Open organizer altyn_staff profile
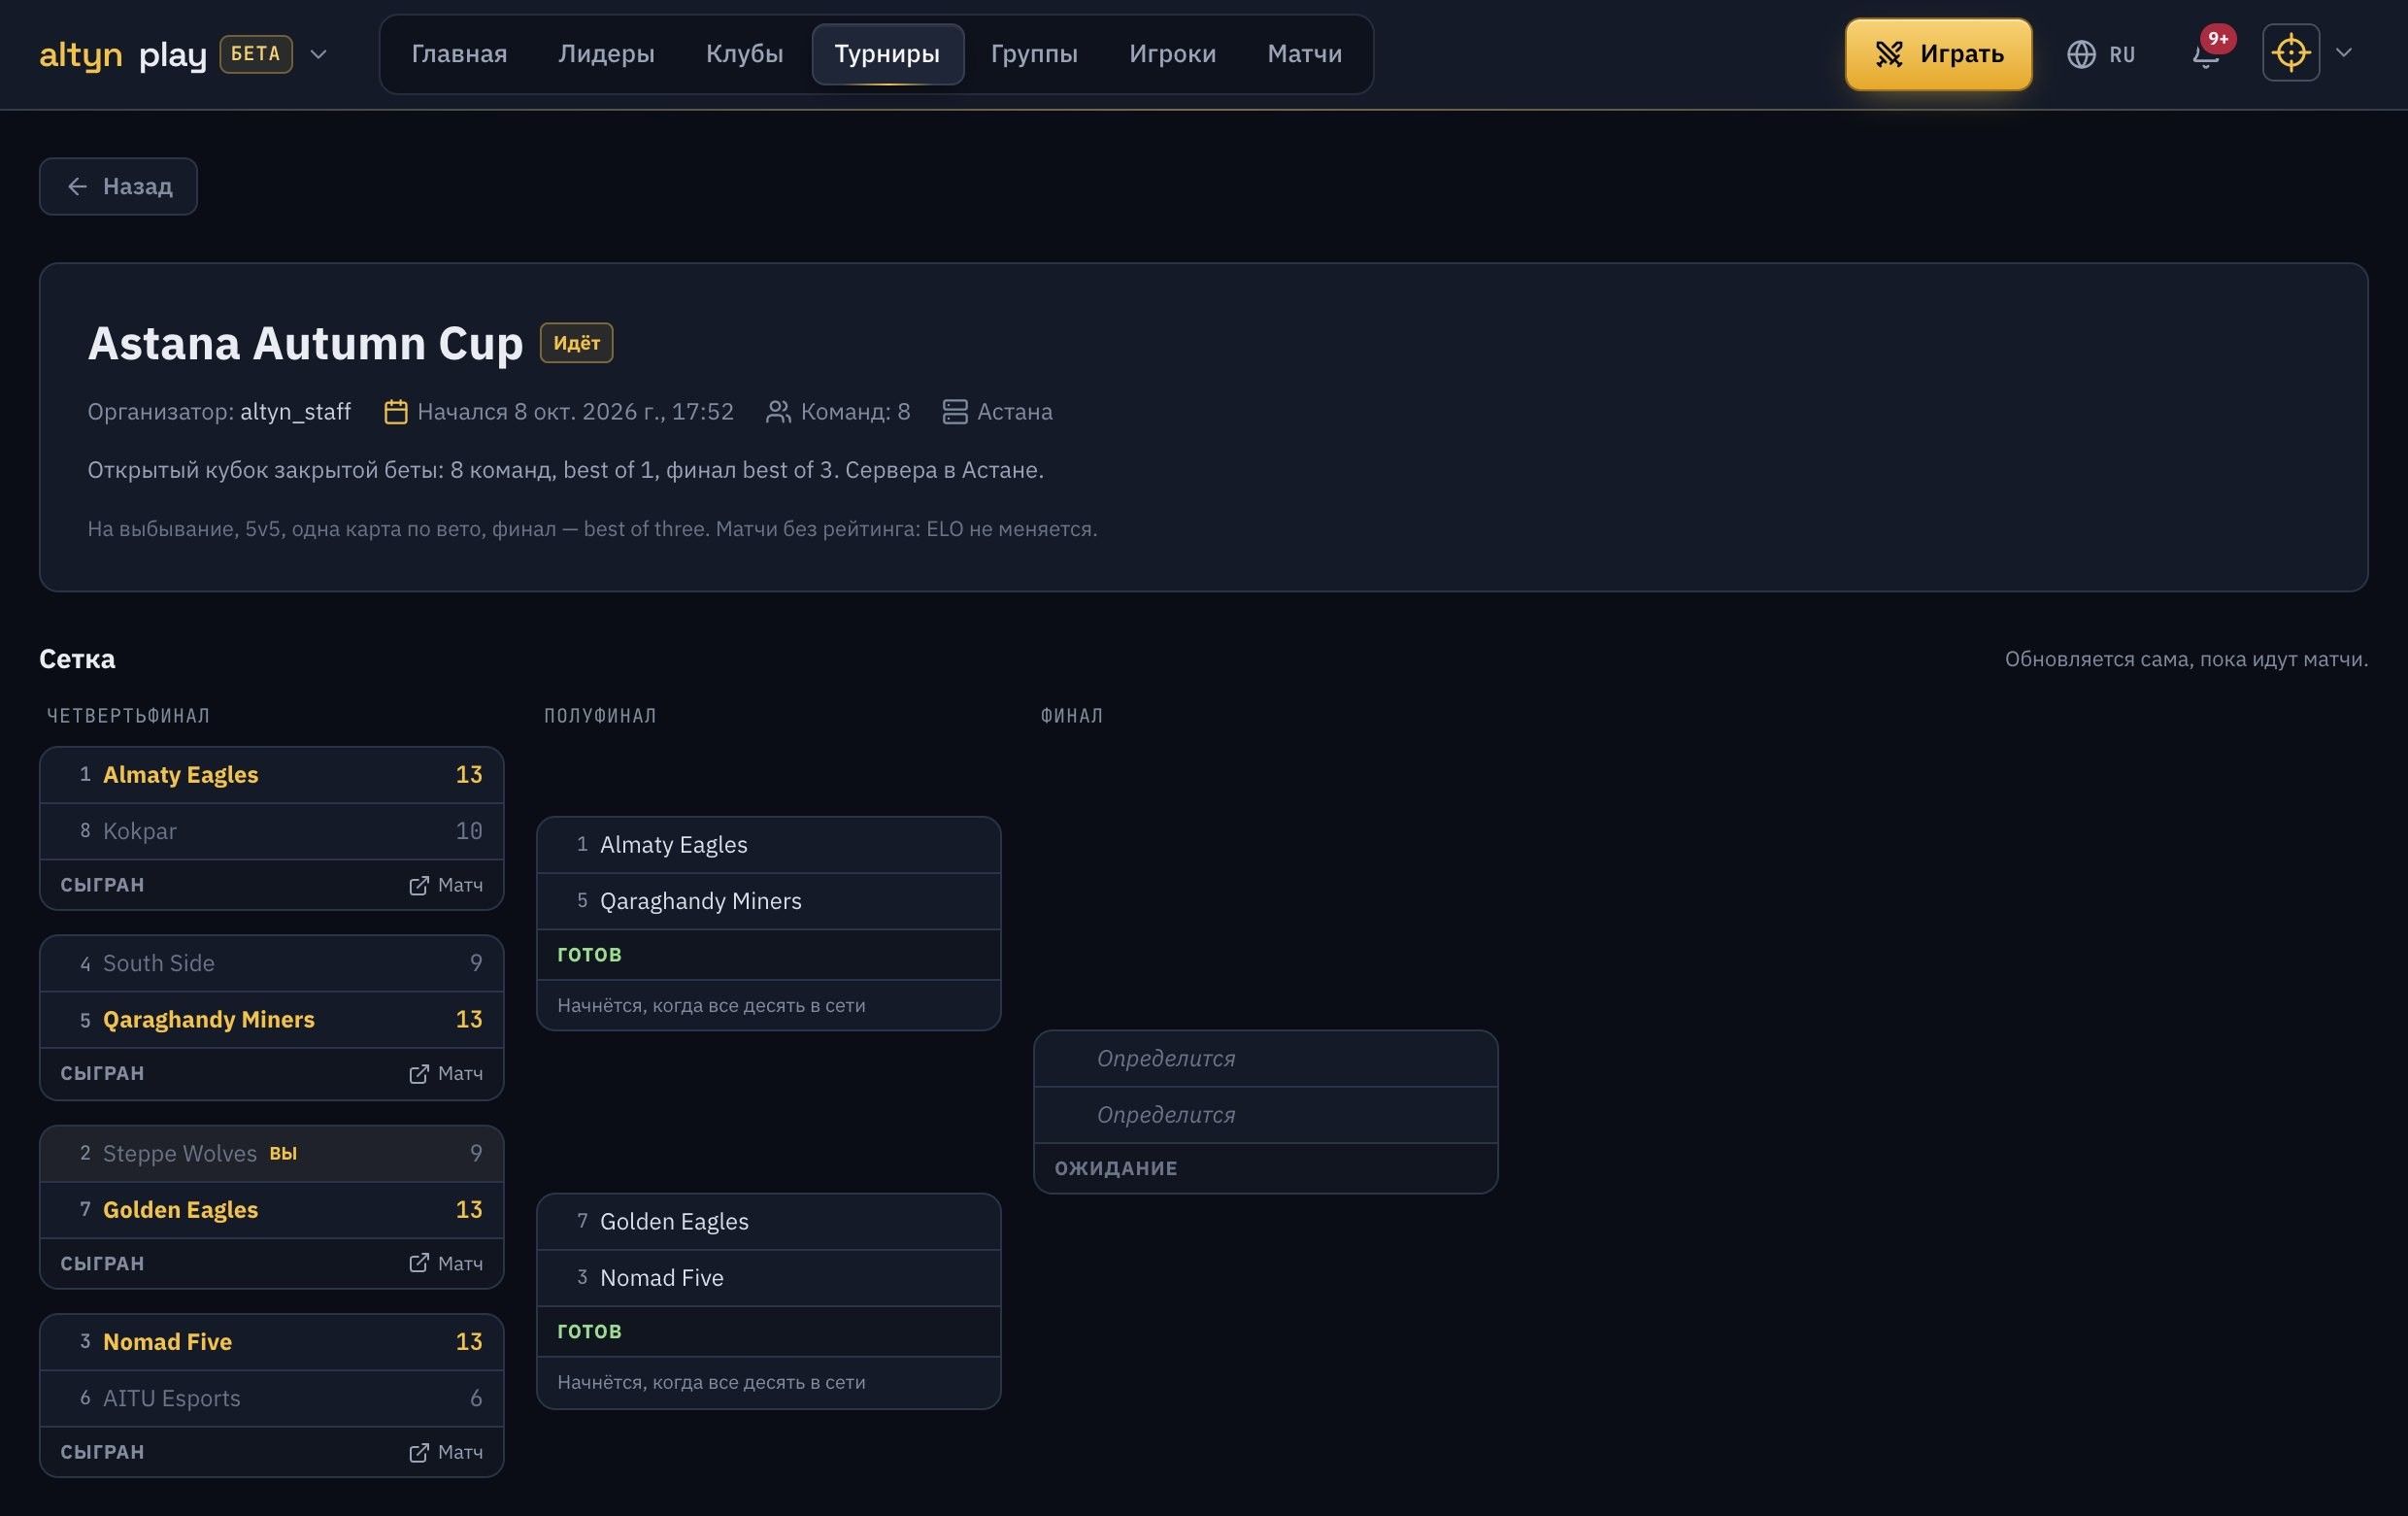The width and height of the screenshot is (2408, 1516). 295,412
